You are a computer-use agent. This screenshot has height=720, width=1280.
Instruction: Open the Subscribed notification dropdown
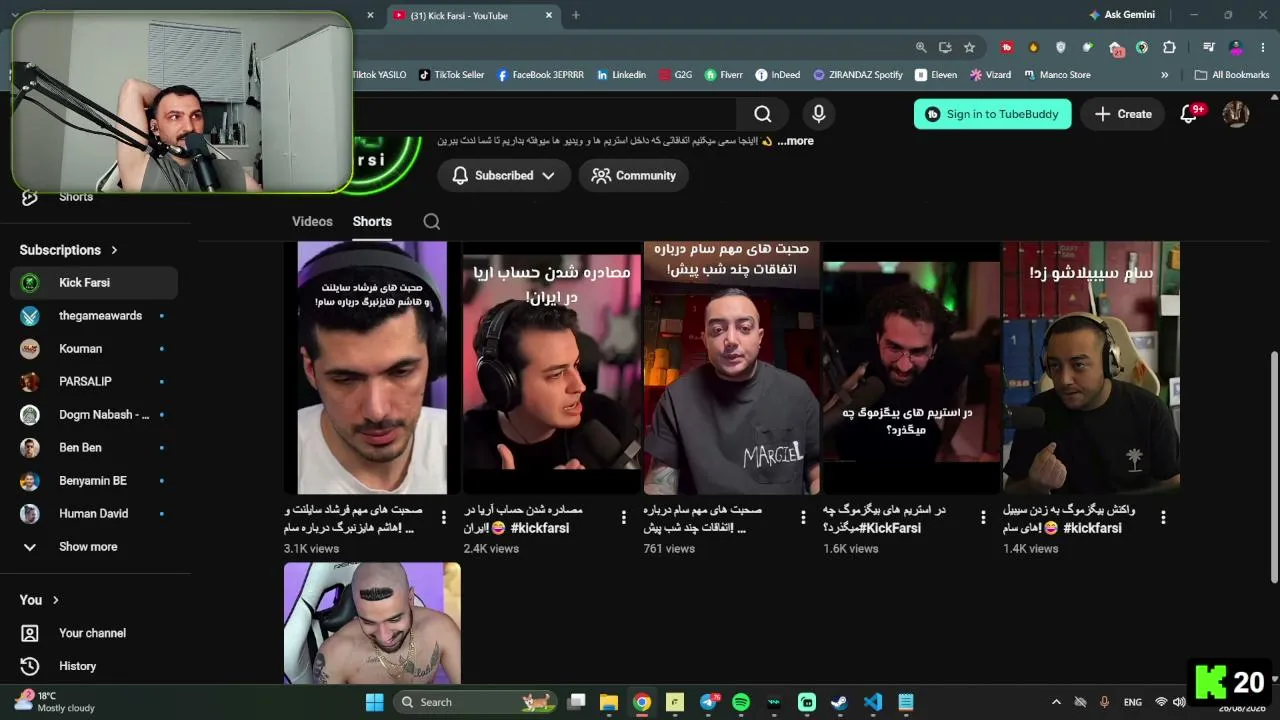pyautogui.click(x=504, y=176)
